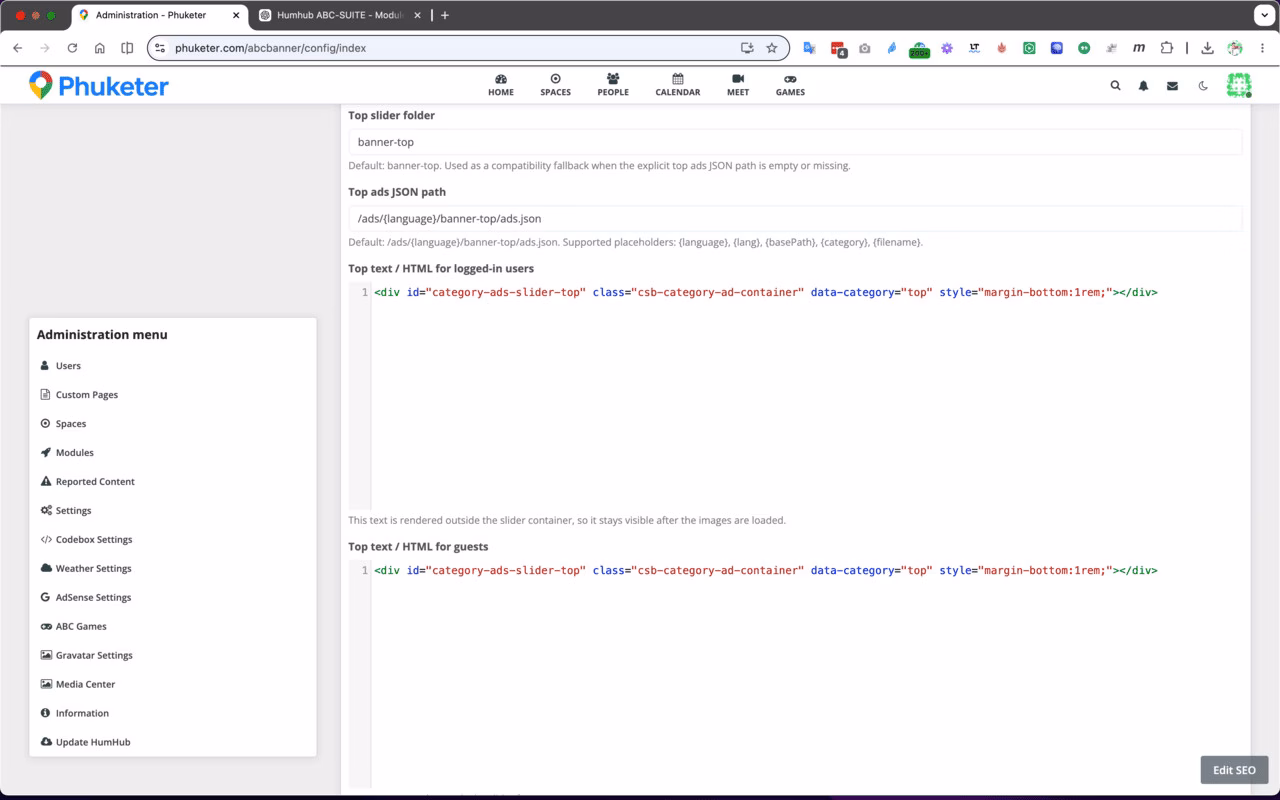The width and height of the screenshot is (1280, 800).
Task: Open the LT LanguageTool extension
Action: (974, 48)
